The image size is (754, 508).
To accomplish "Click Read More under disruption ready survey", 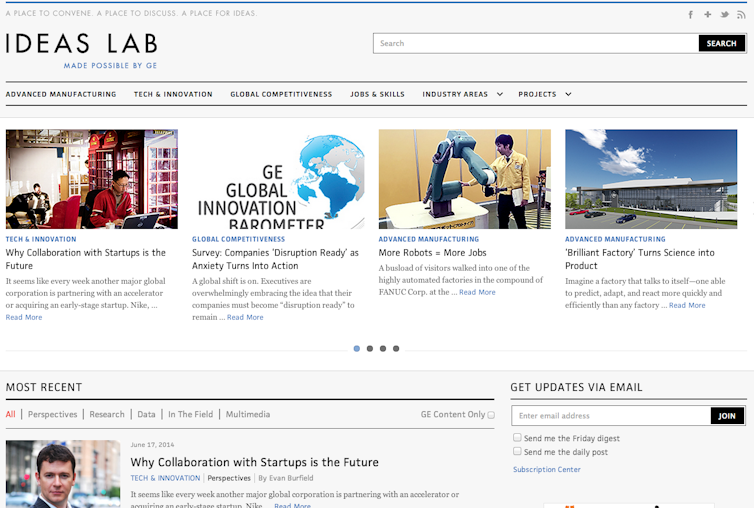I will pyautogui.click(x=245, y=318).
